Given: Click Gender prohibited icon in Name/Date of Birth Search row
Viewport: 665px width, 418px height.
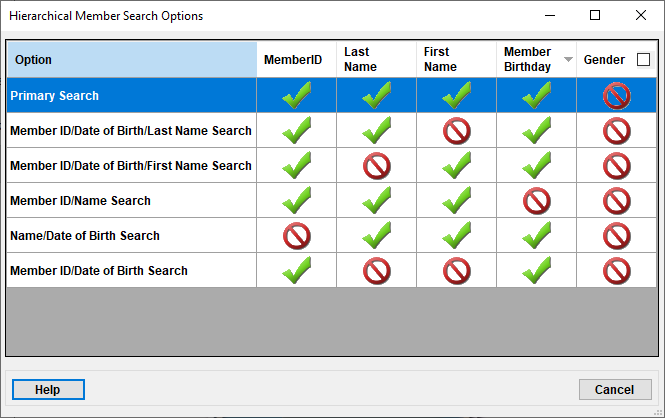Looking at the screenshot, I should (617, 236).
